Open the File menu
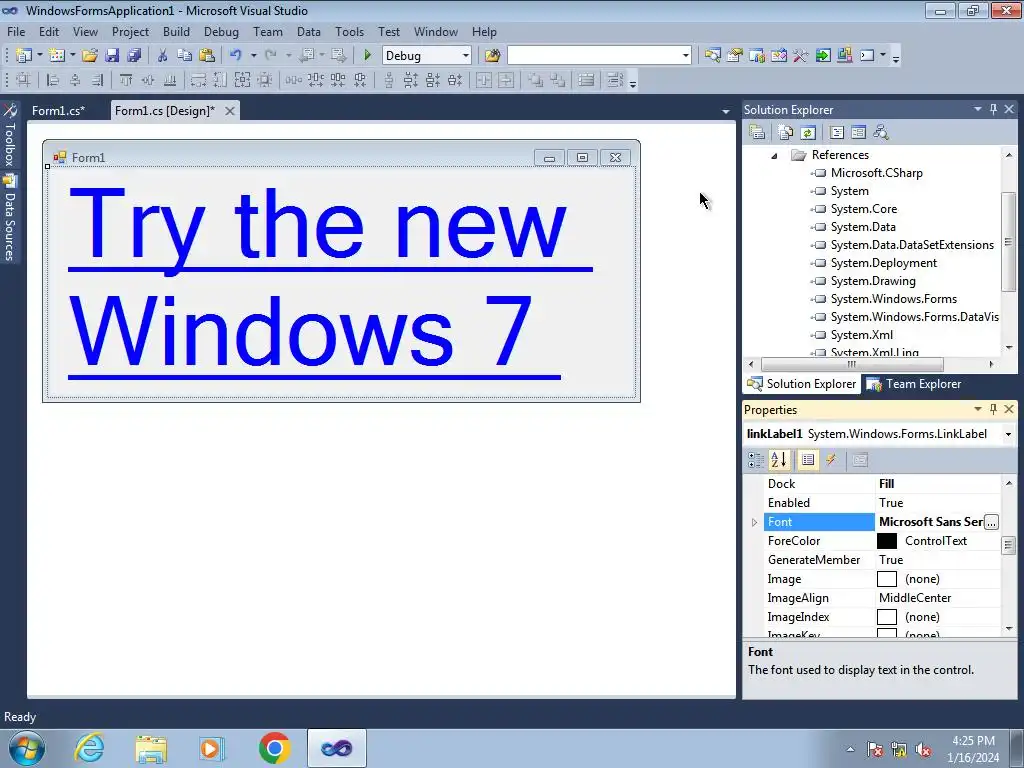 pyautogui.click(x=16, y=31)
